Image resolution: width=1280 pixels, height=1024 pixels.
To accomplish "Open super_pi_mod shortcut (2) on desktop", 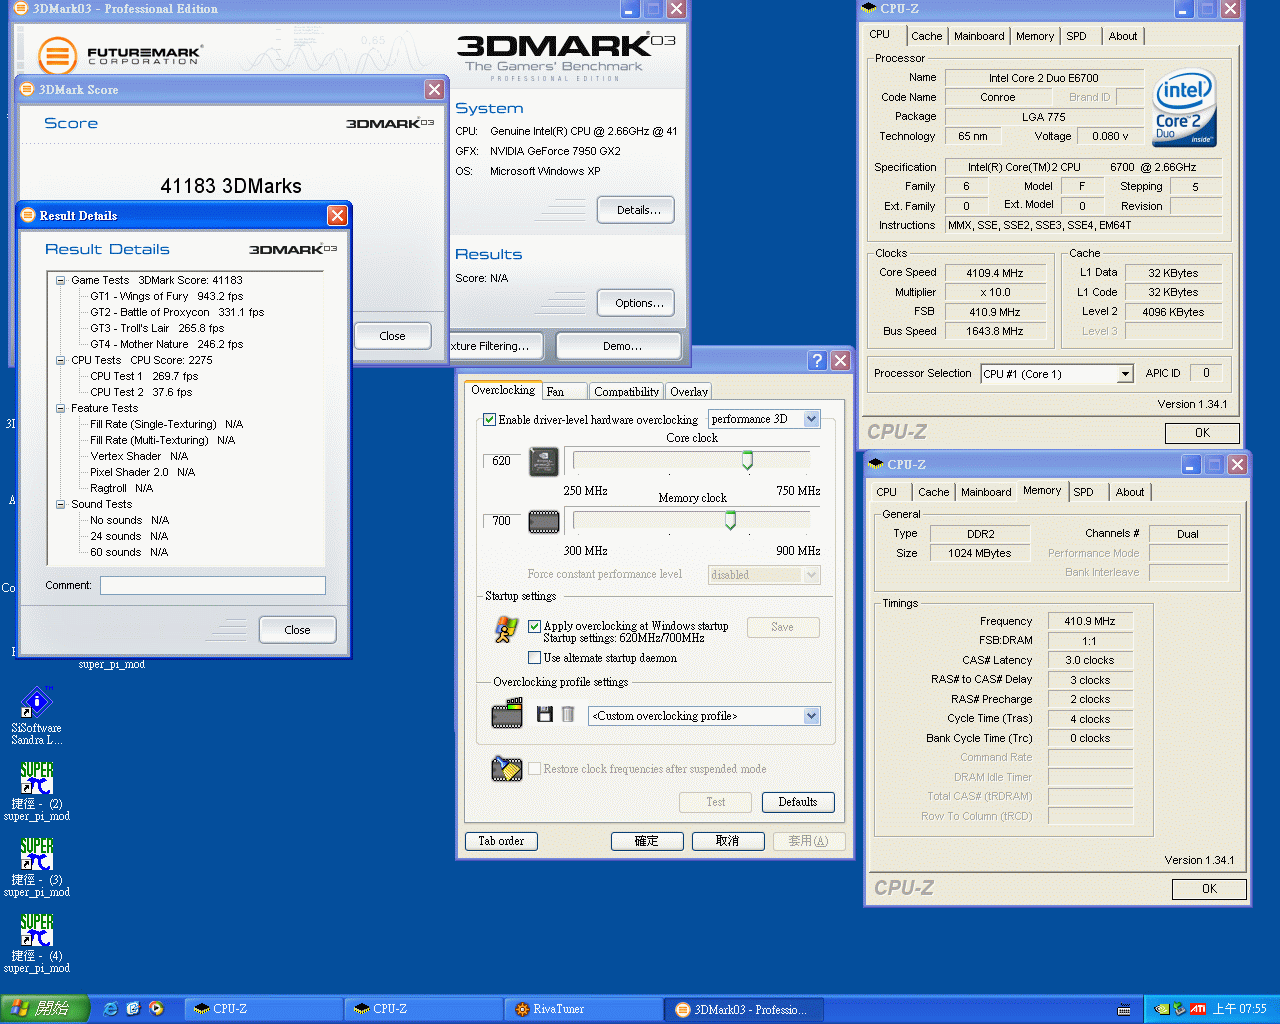I will [37, 778].
